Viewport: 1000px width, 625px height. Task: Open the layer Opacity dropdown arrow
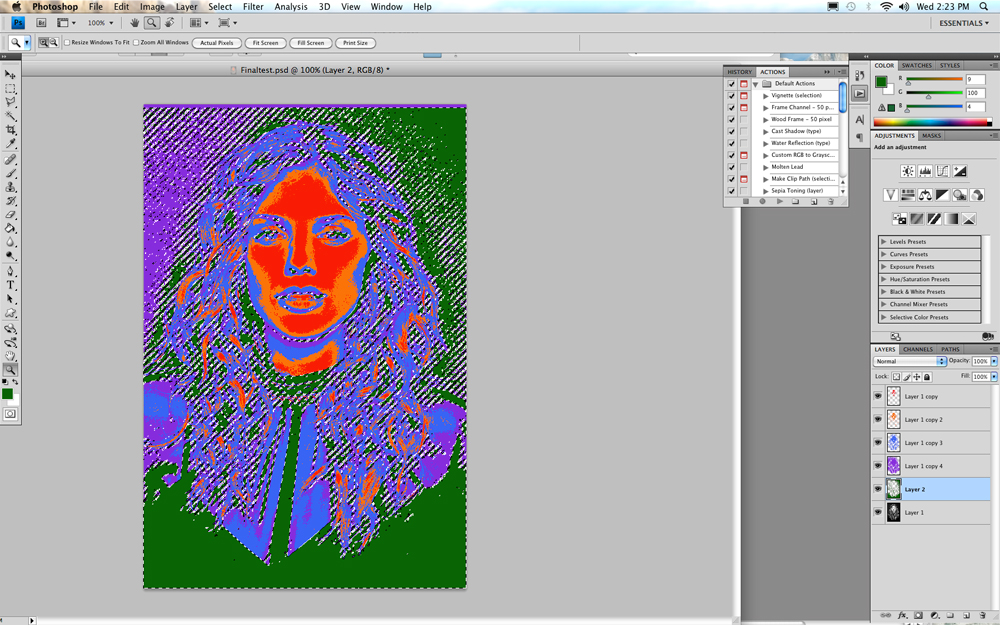[x=994, y=361]
